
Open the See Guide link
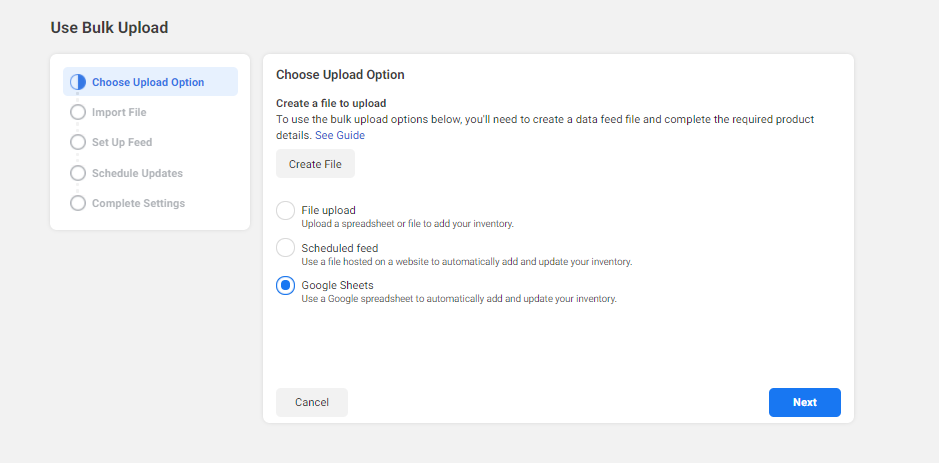pos(340,135)
